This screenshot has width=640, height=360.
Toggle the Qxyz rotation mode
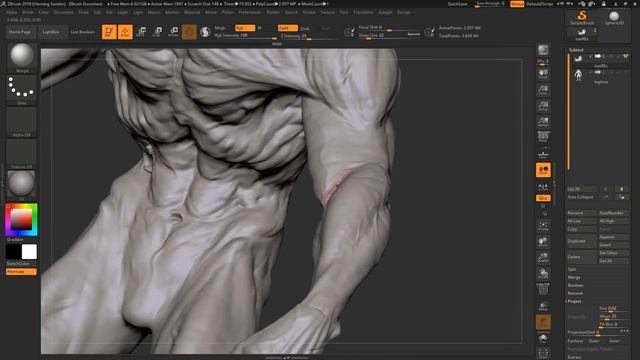click(543, 198)
